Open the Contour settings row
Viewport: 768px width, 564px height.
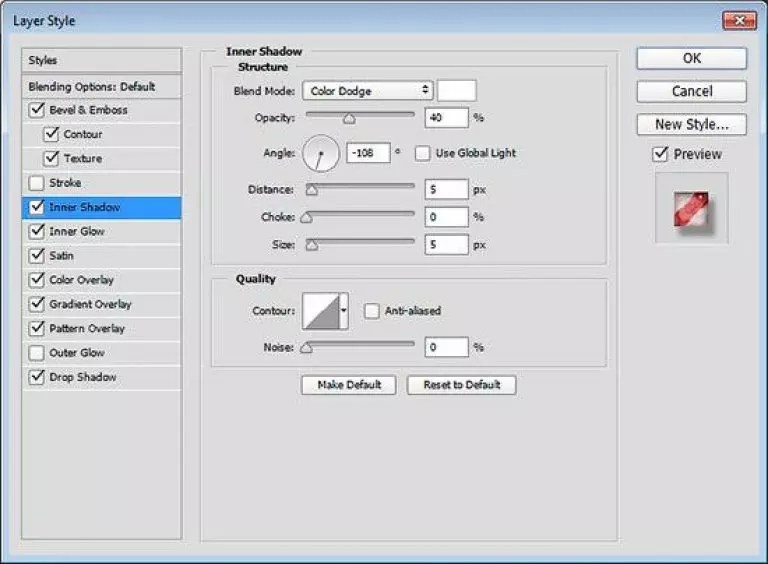101,134
